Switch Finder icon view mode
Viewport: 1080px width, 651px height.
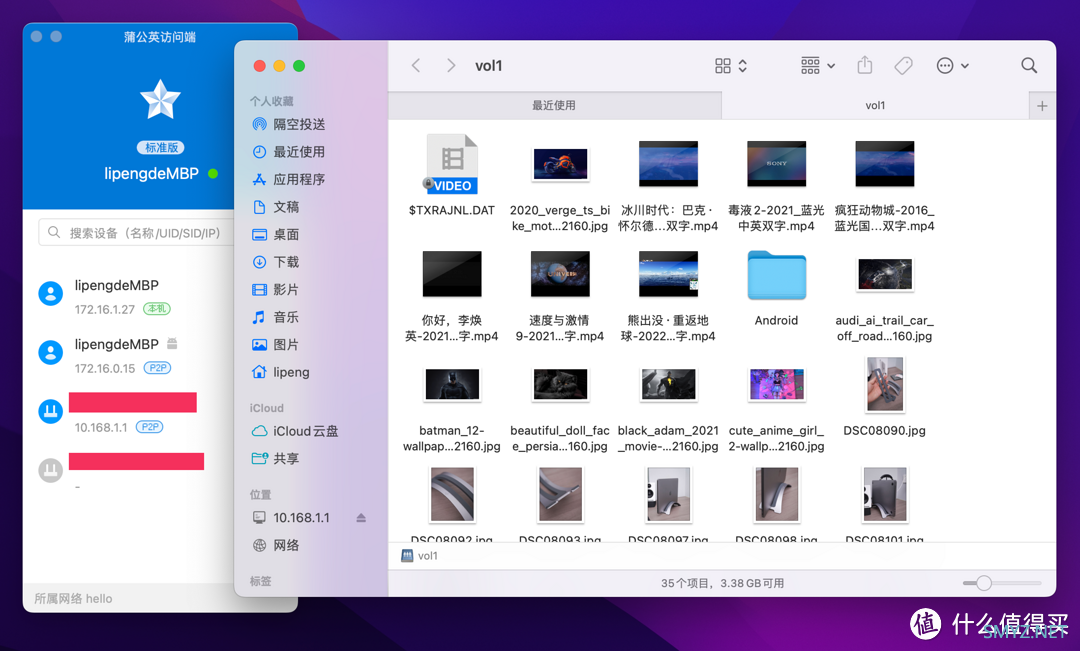(x=730, y=65)
